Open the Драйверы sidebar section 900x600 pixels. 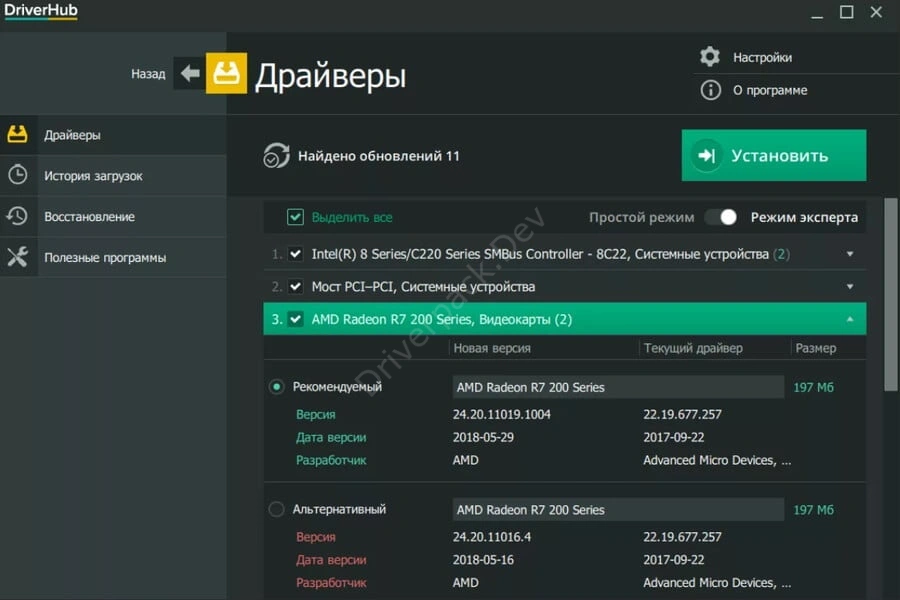click(113, 134)
